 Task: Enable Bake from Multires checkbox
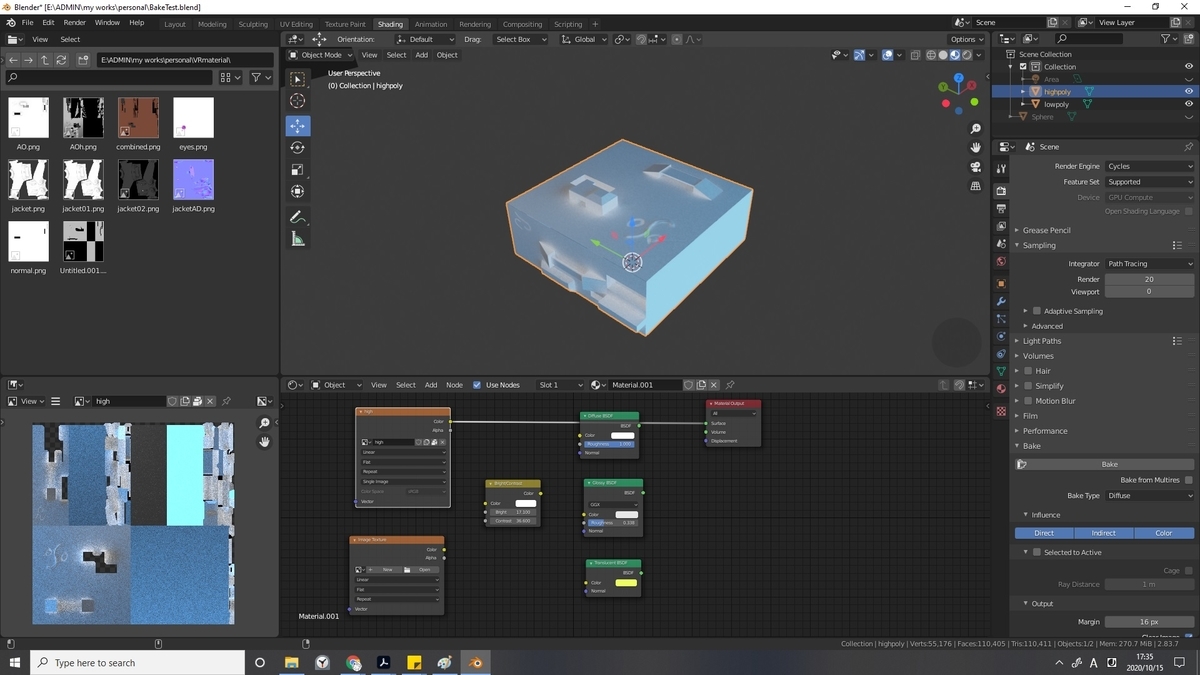click(x=1188, y=480)
